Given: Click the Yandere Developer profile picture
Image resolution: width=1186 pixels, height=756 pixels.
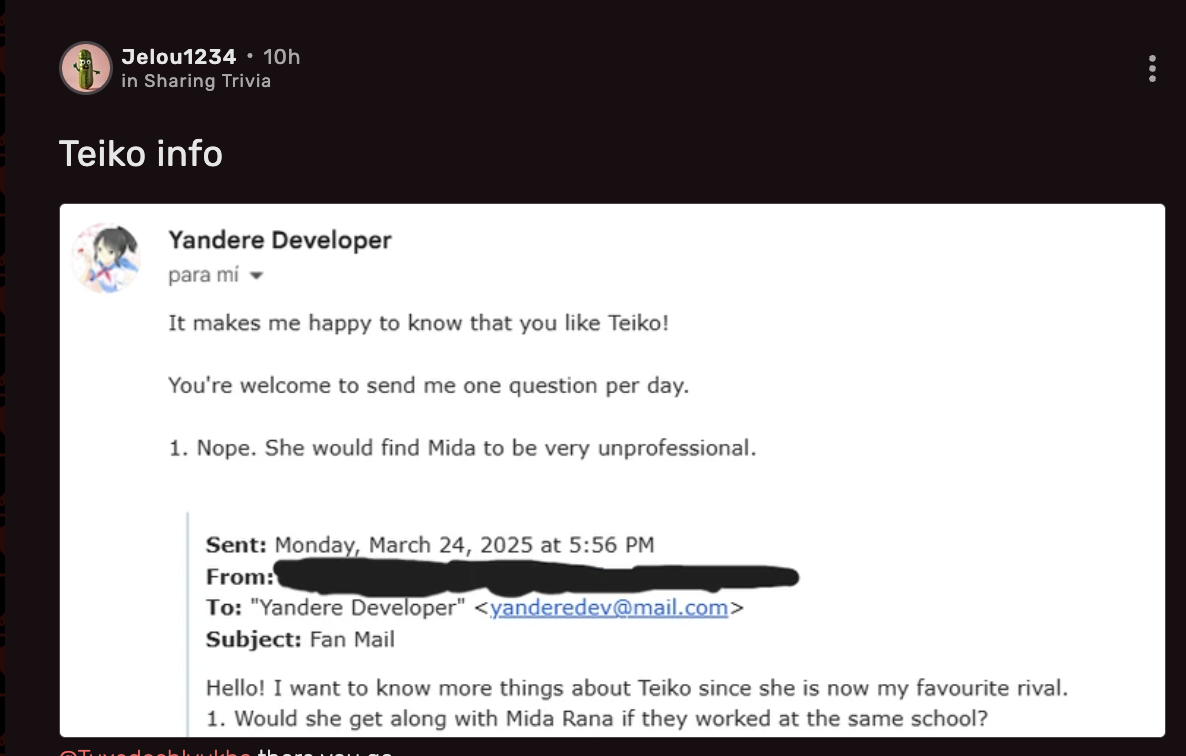Looking at the screenshot, I should 106,258.
